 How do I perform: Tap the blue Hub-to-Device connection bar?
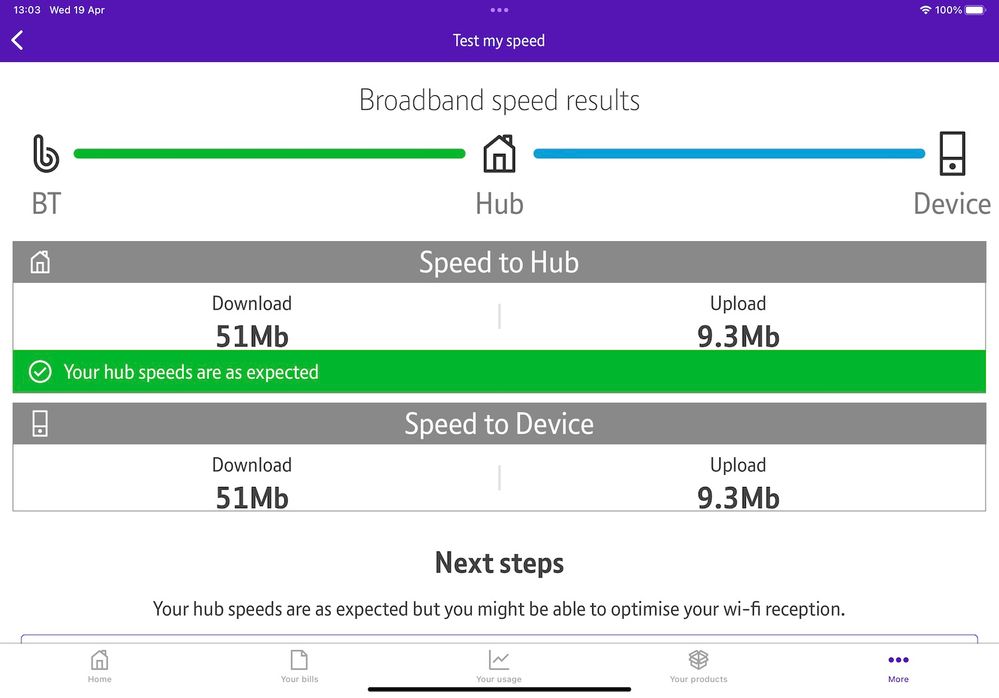point(729,154)
